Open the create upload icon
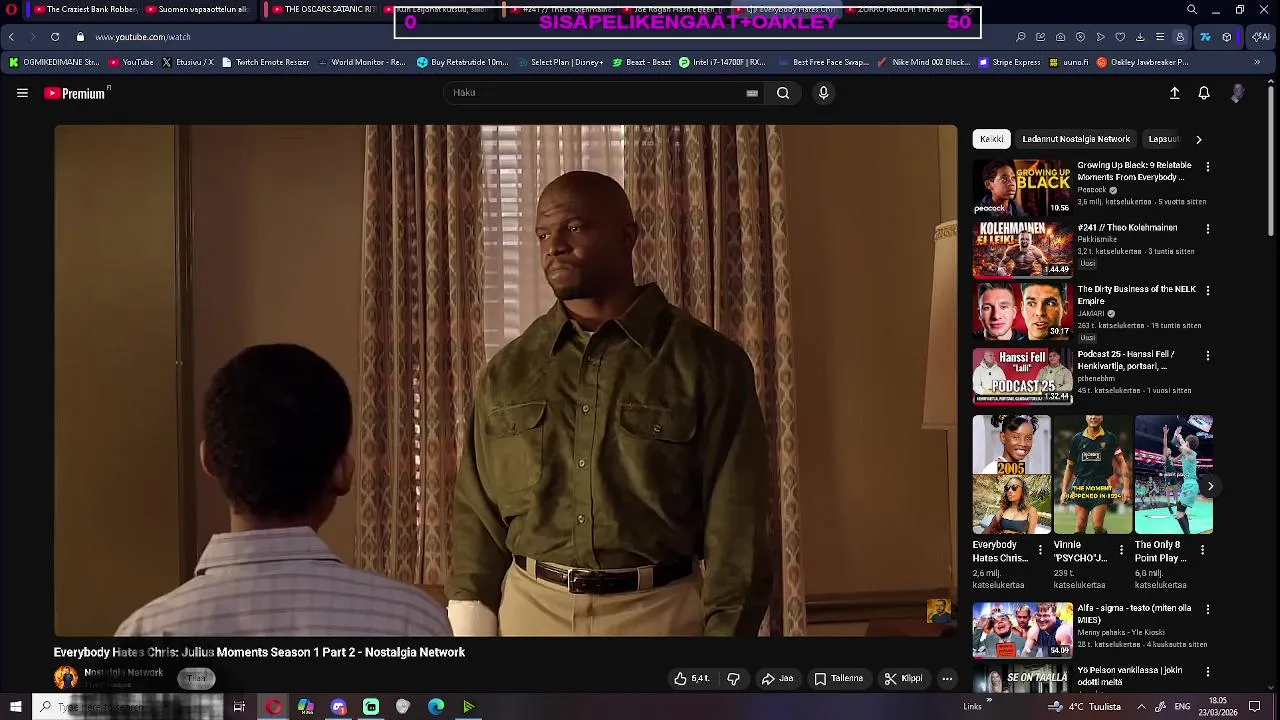 pyautogui.click(x=1175, y=93)
